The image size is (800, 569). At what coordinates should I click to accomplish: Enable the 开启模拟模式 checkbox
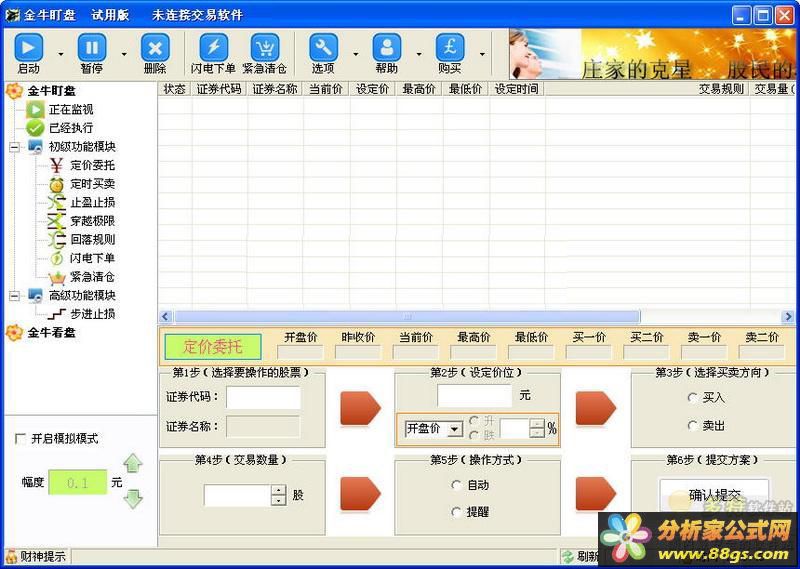click(20, 439)
